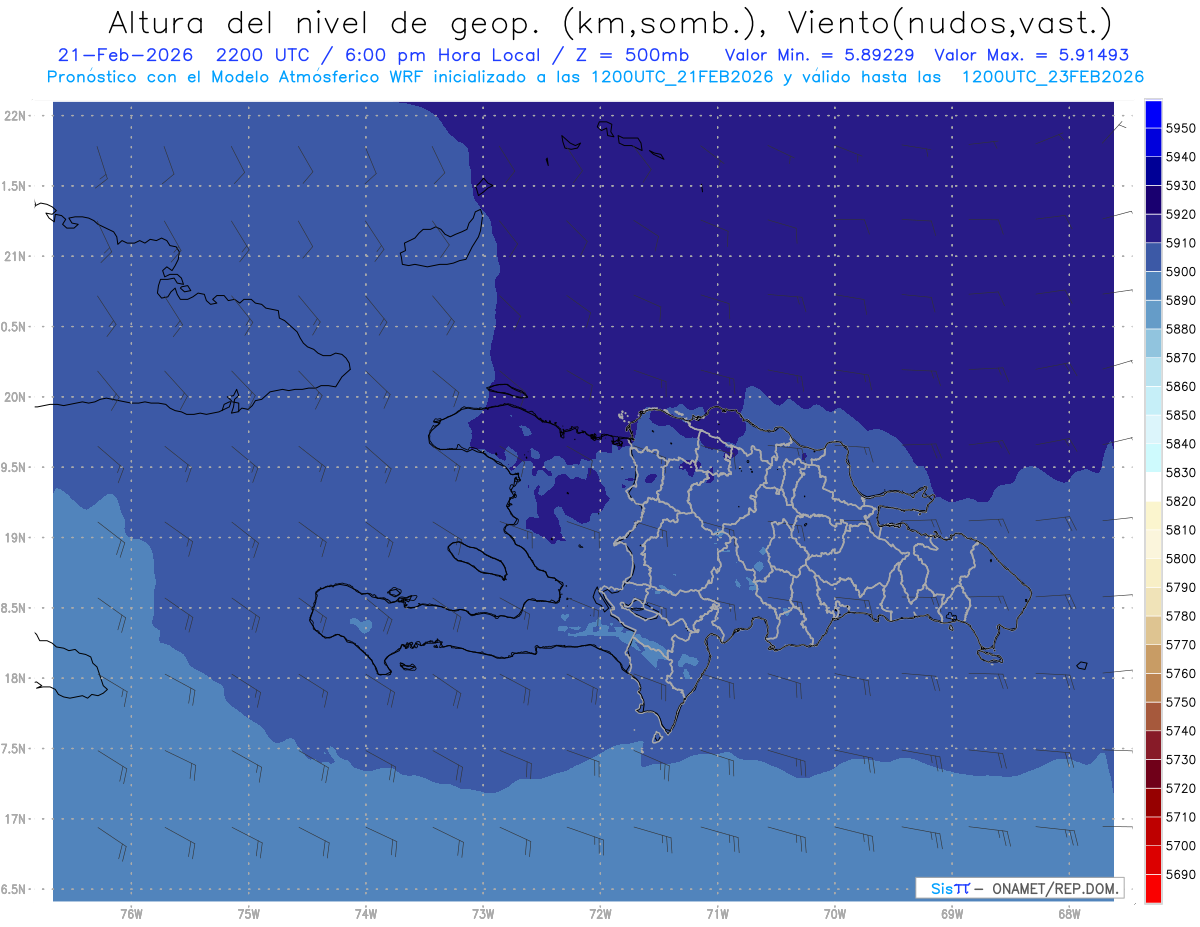Click the 'Valor Min. = 5.89229' text
The image size is (1200, 927).
point(819,55)
